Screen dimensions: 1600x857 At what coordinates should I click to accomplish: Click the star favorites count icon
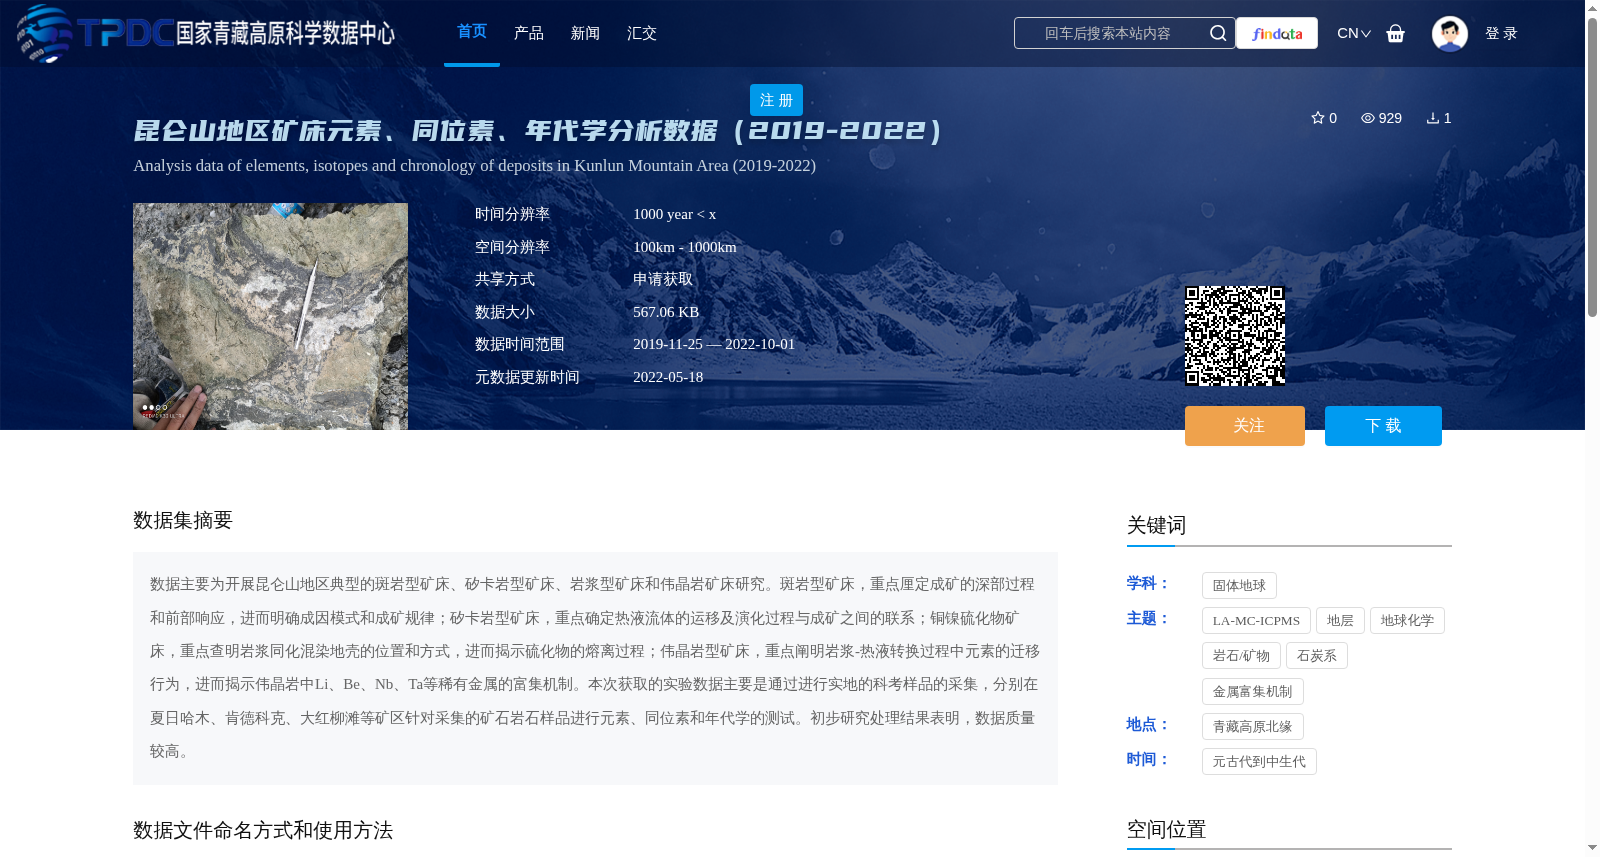pyautogui.click(x=1318, y=118)
